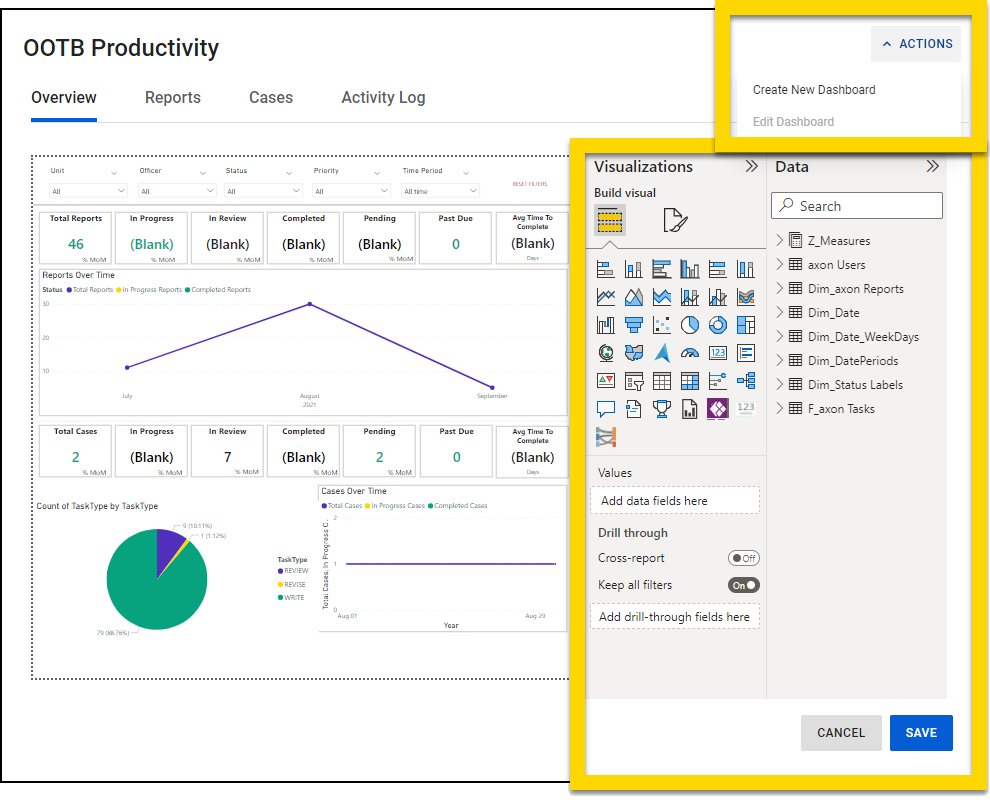Image resolution: width=990 pixels, height=804 pixels.
Task: Select the matrix visual icon
Action: tap(689, 380)
